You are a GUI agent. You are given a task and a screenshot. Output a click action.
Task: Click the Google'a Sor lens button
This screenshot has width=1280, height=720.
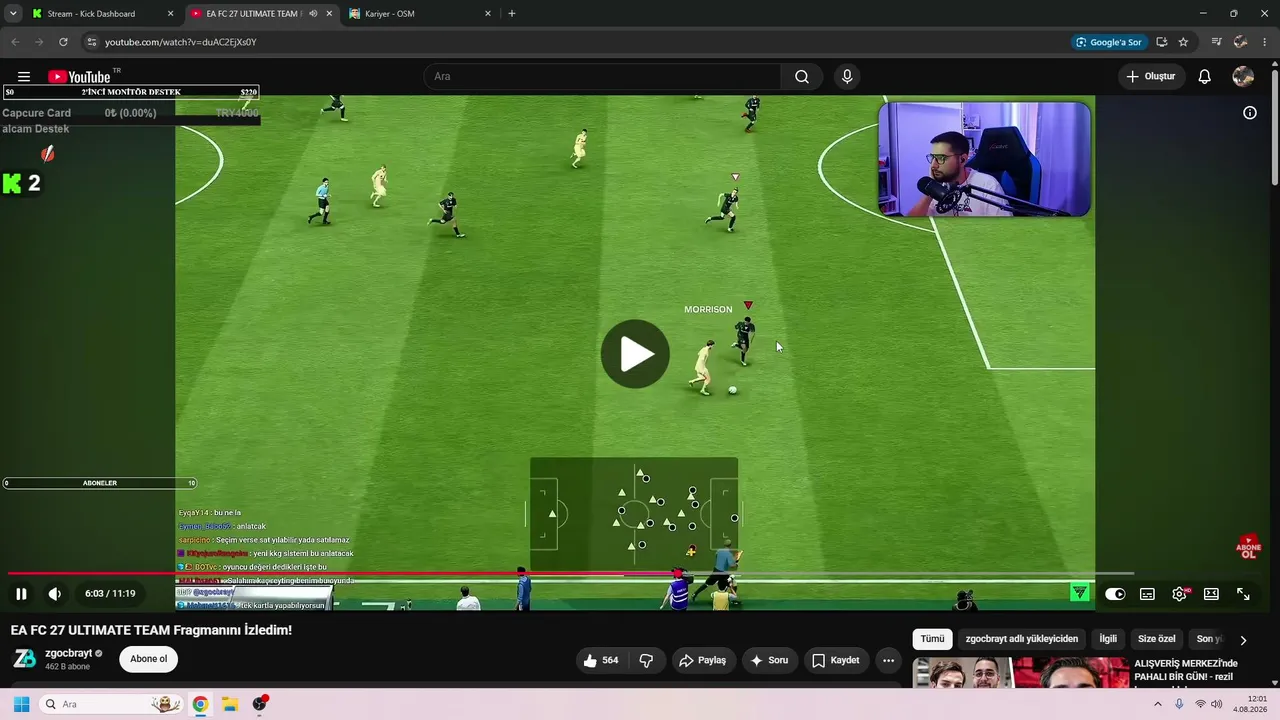point(1108,42)
